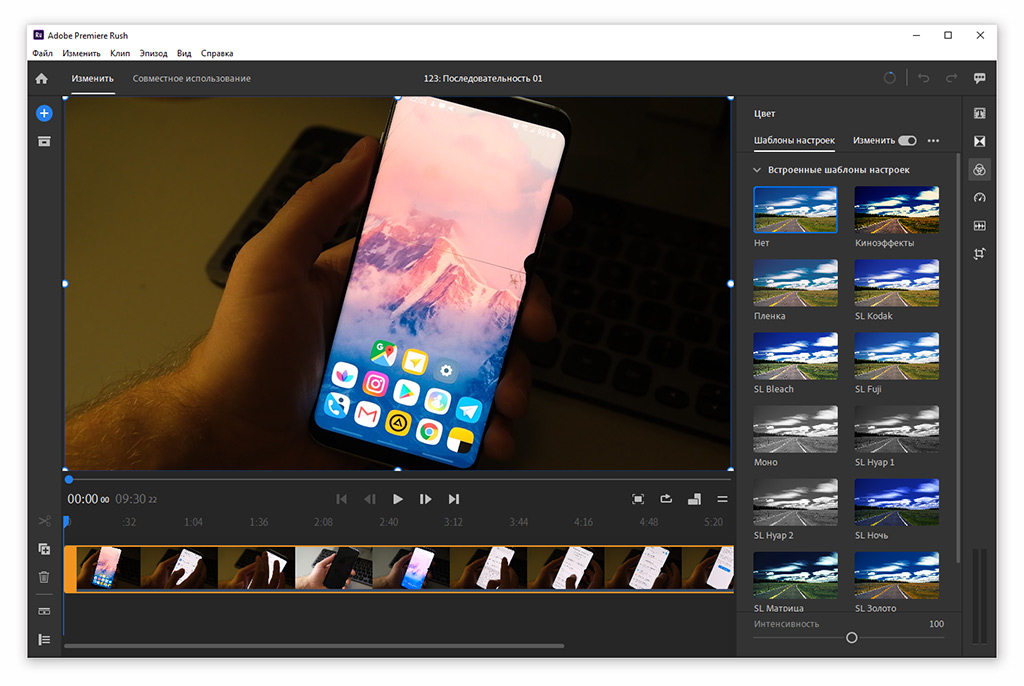Open the Audio panel icon

click(x=979, y=225)
